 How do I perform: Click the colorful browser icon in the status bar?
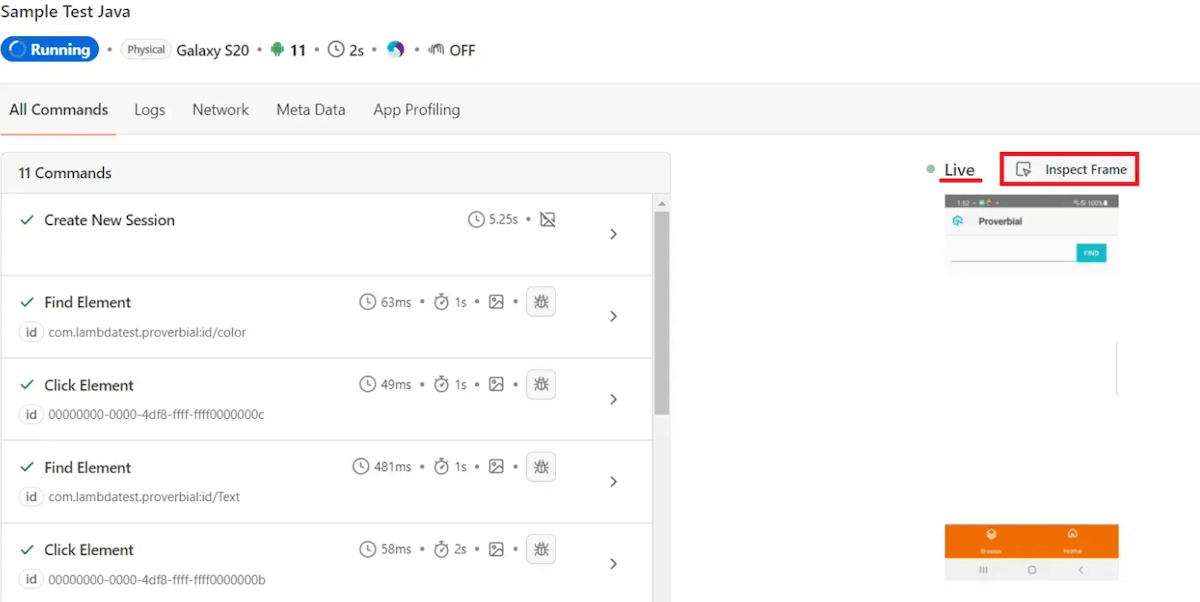[x=396, y=49]
